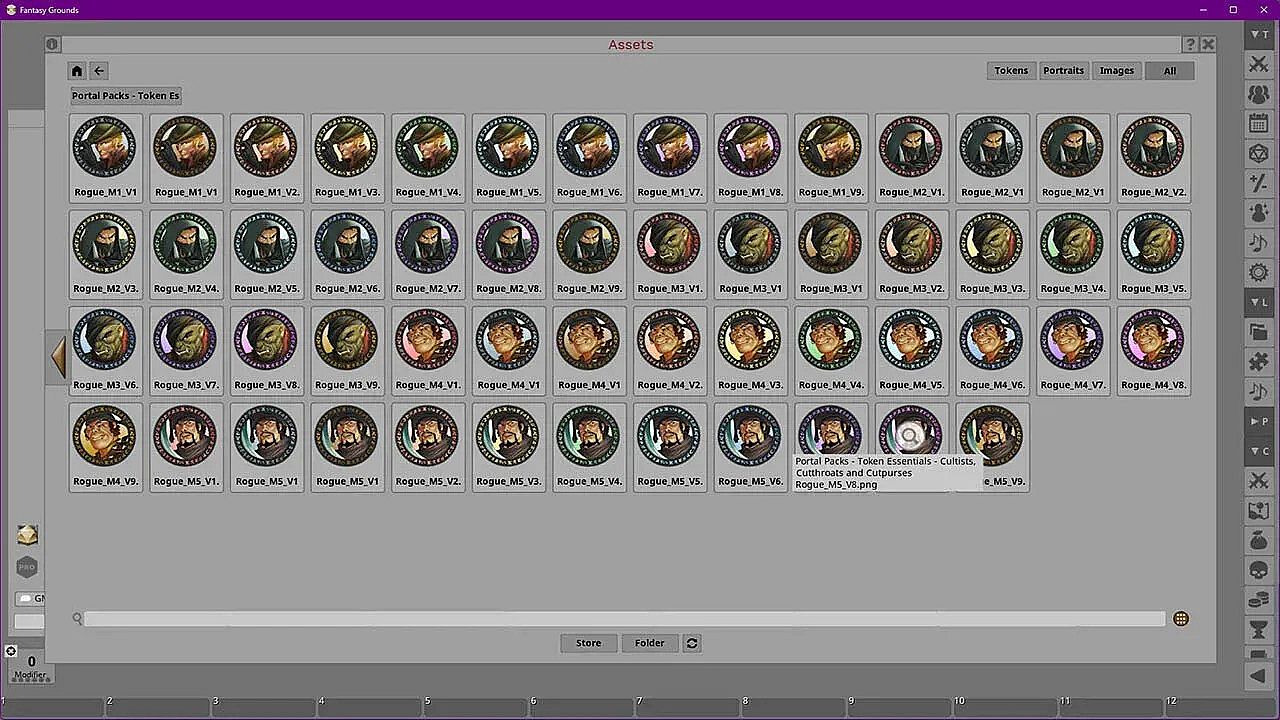1280x720 pixels.
Task: Open the Assets help question mark
Action: 1190,44
